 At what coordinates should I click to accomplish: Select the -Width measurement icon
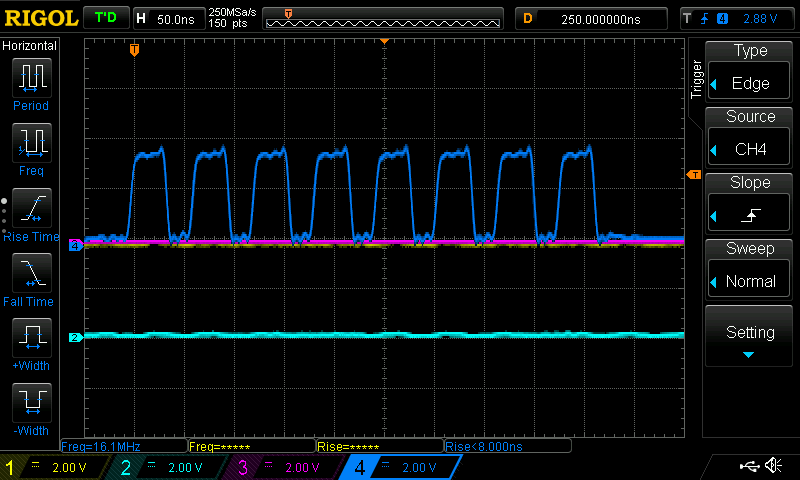coord(32,402)
